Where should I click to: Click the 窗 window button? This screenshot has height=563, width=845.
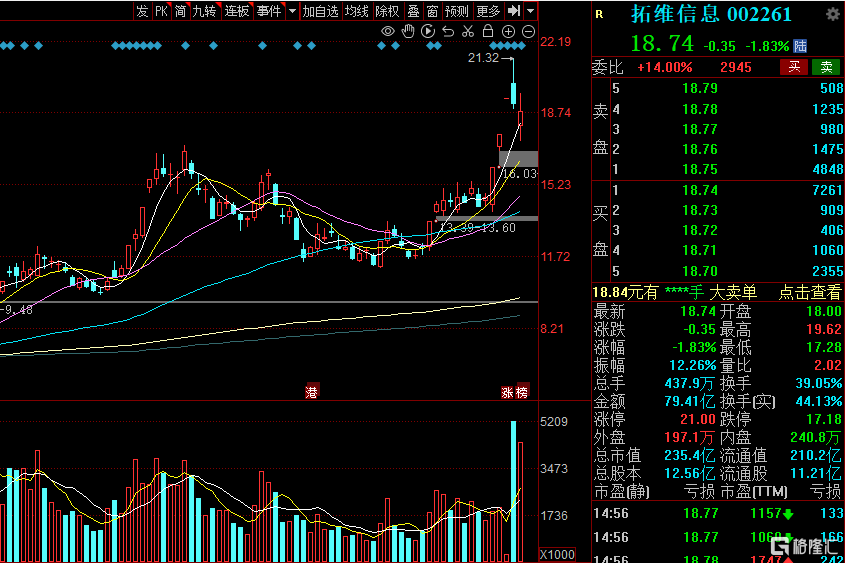[432, 11]
